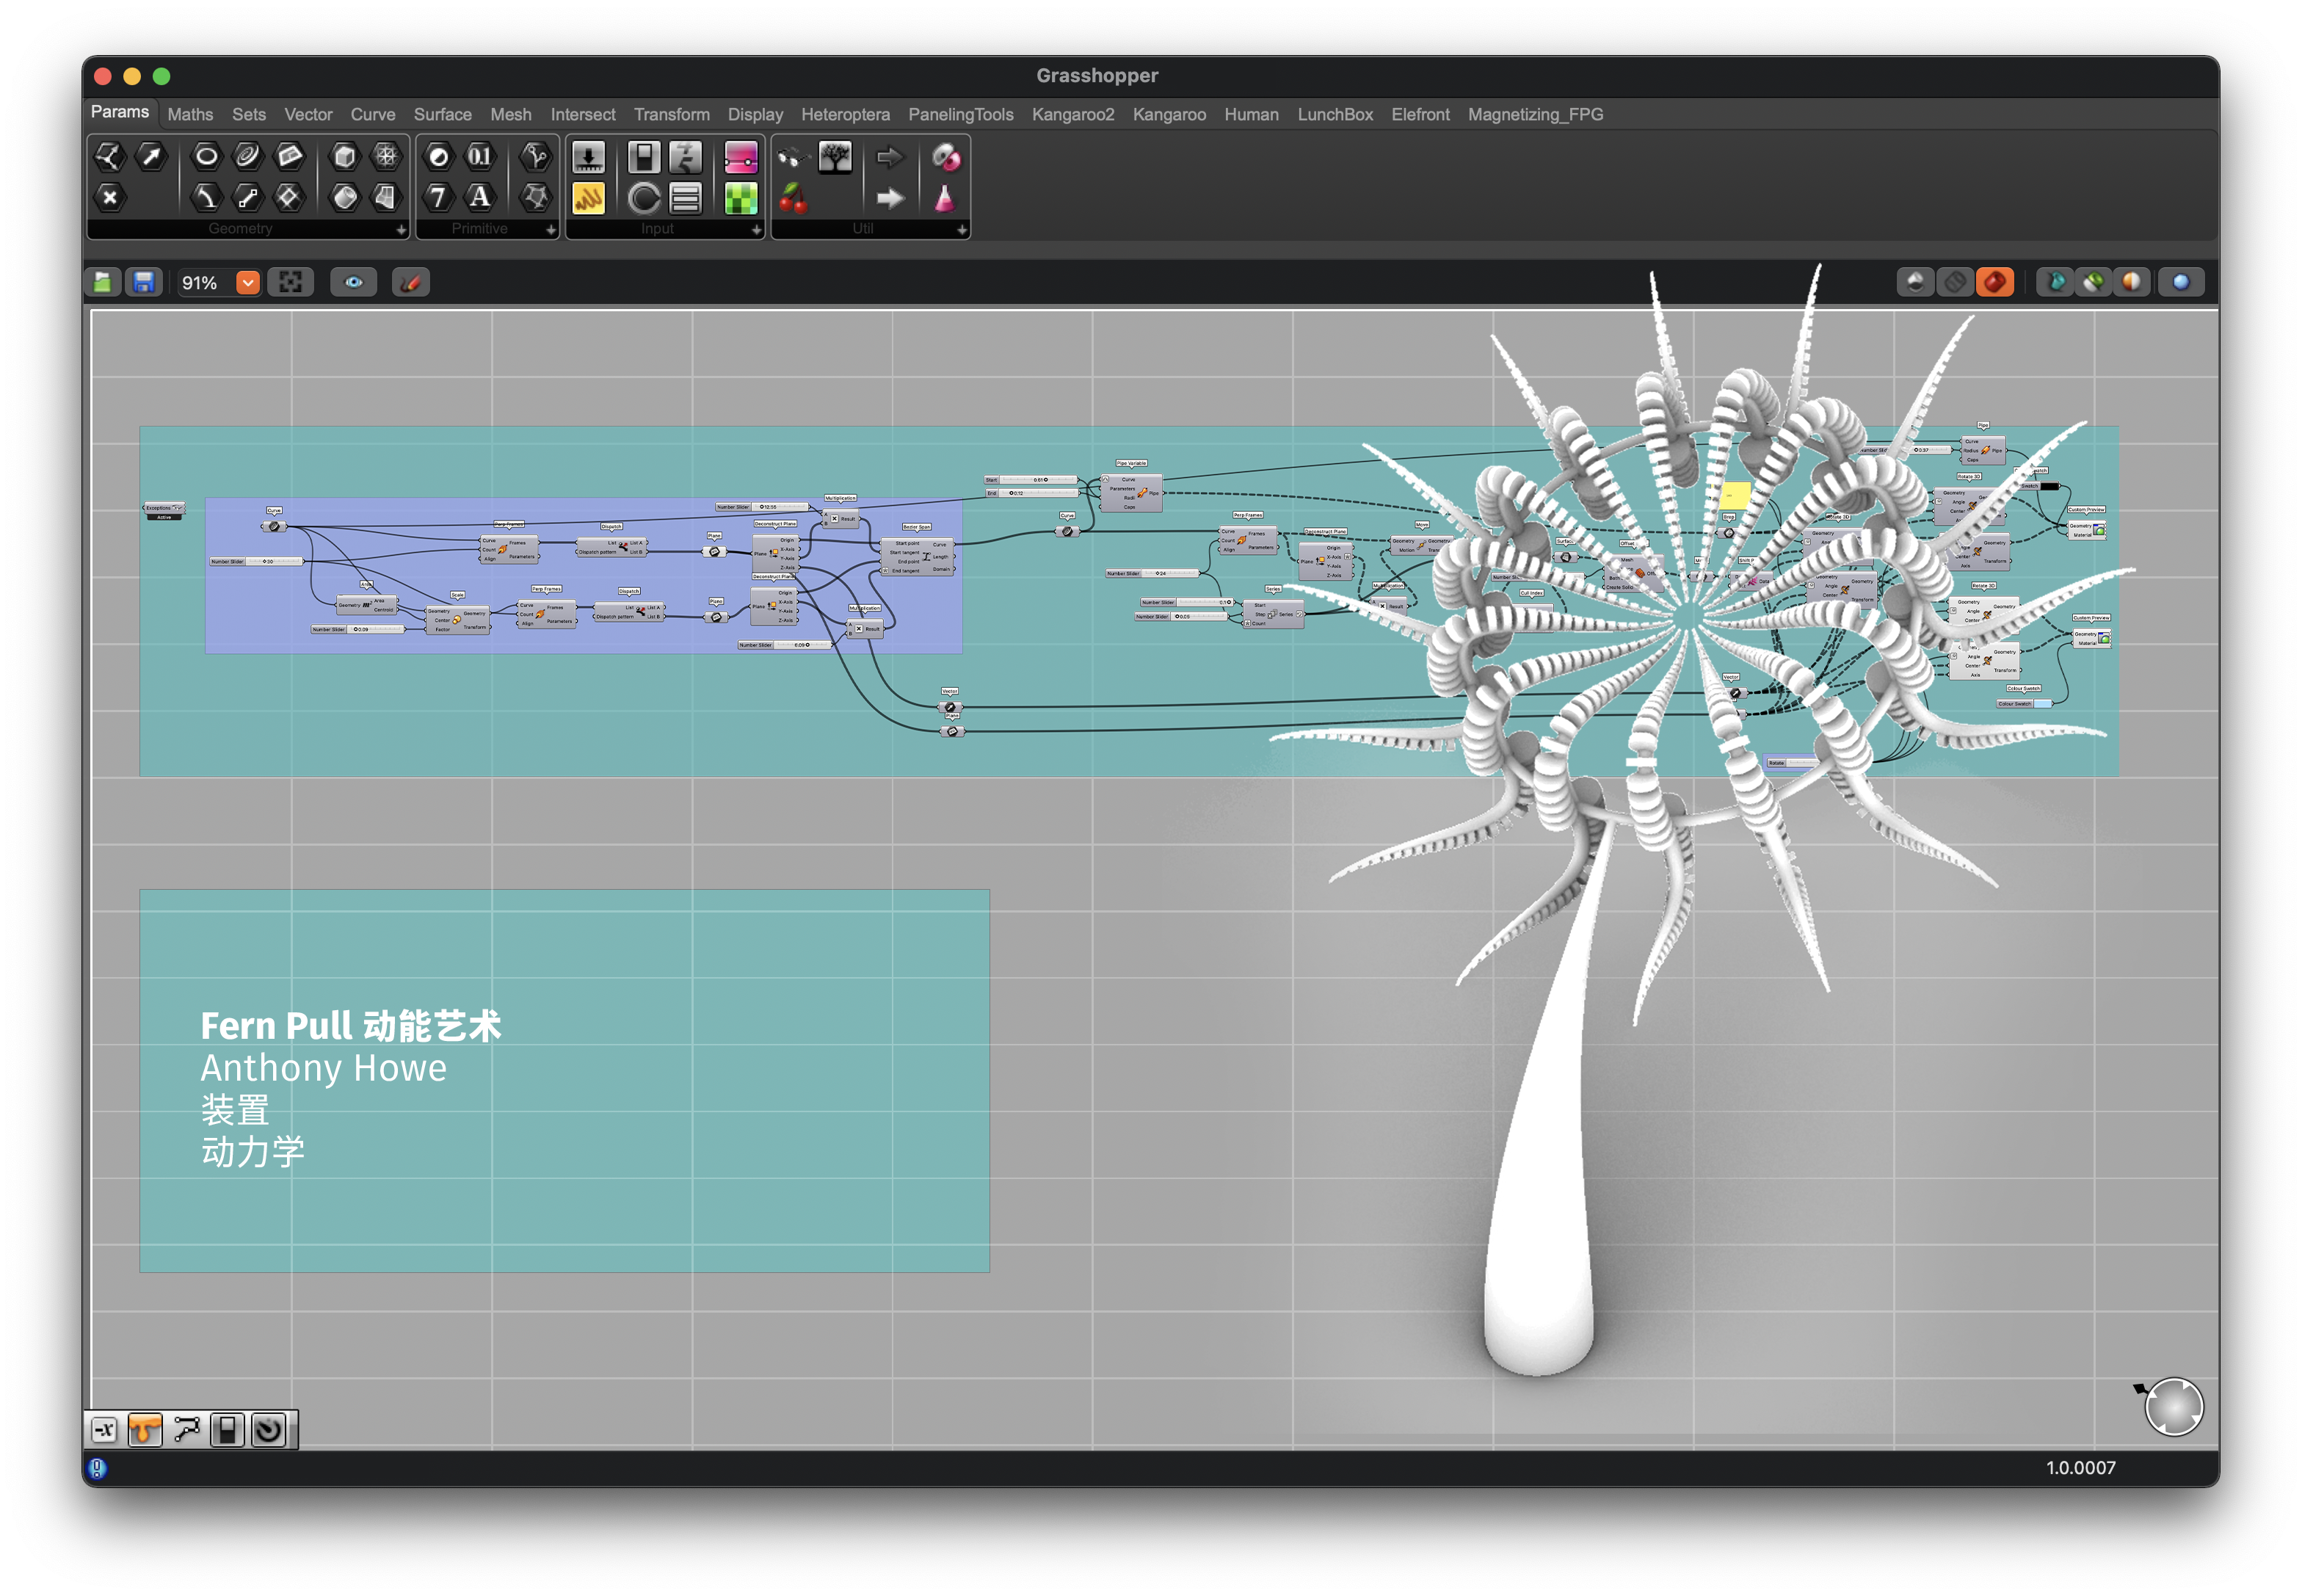The width and height of the screenshot is (2302, 1596).
Task: Click the Circle geometry parameter icon
Action: click(206, 156)
